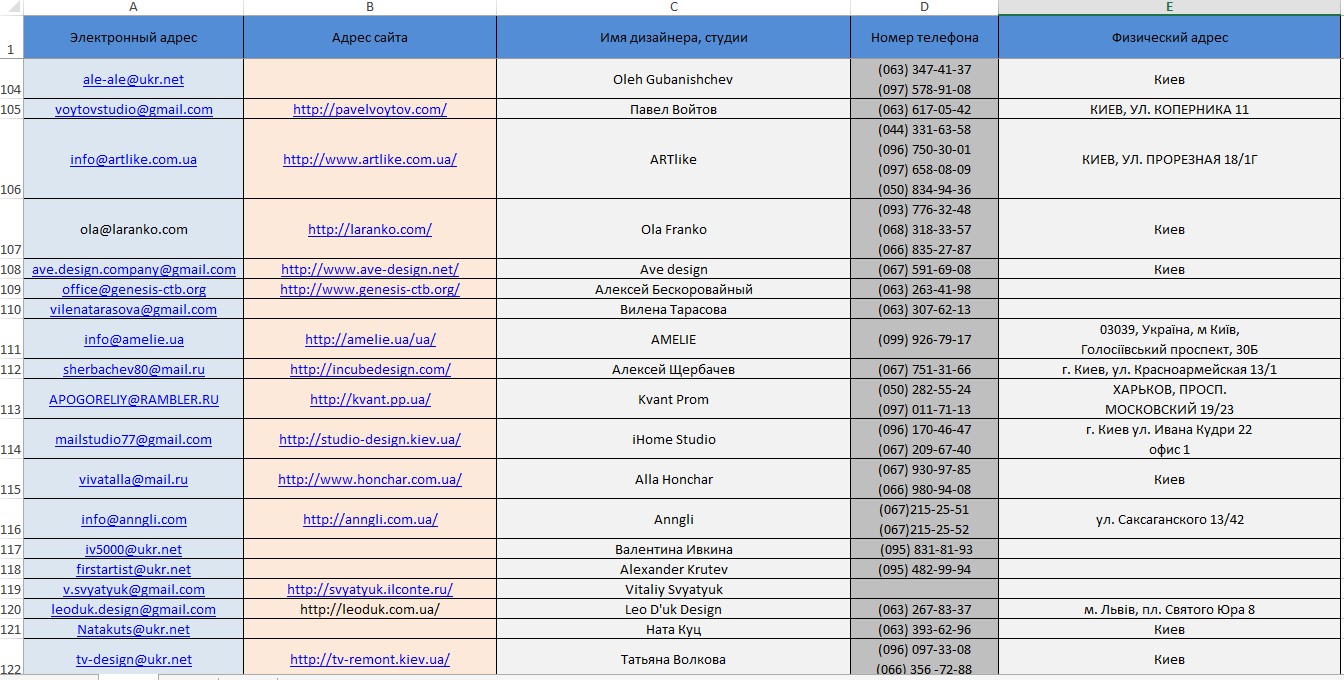The height and width of the screenshot is (680, 1344).
Task: Click the vivatalla@mail.ru email link
Action: 133,480
